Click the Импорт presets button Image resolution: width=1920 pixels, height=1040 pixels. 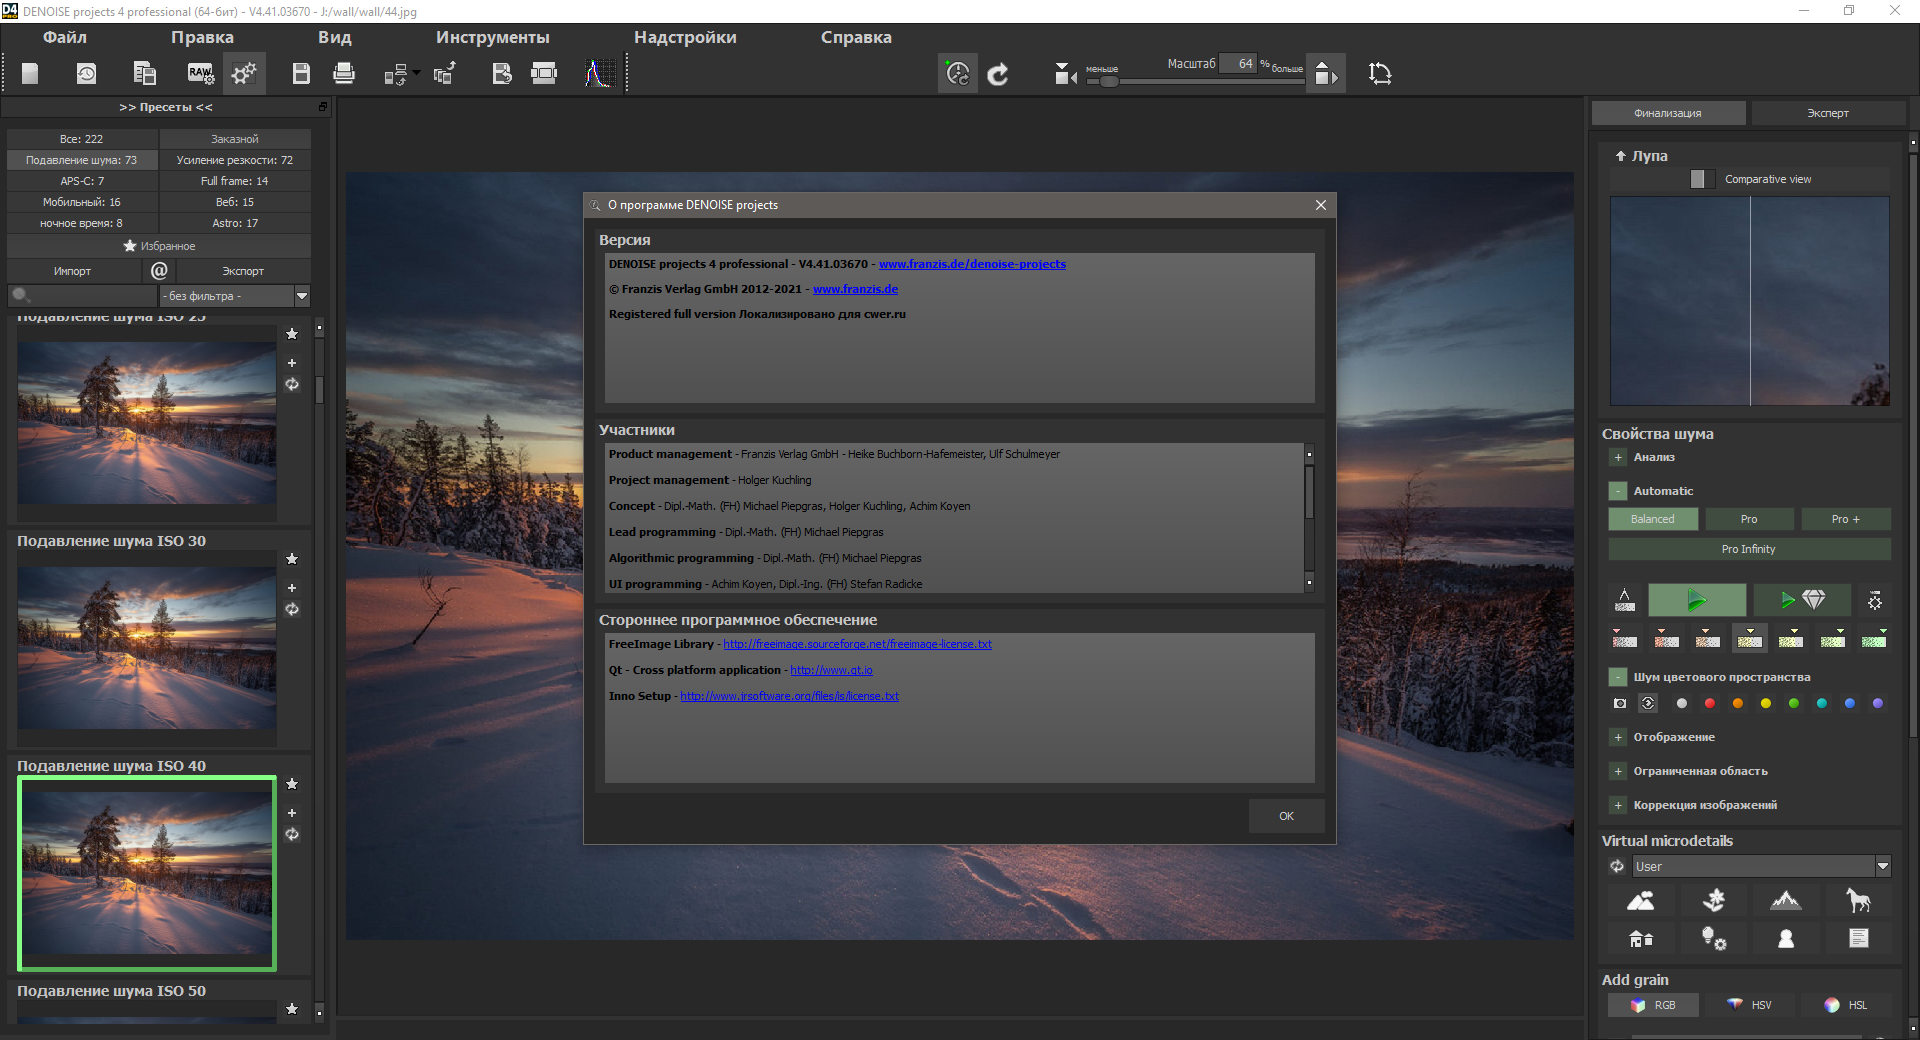[73, 271]
